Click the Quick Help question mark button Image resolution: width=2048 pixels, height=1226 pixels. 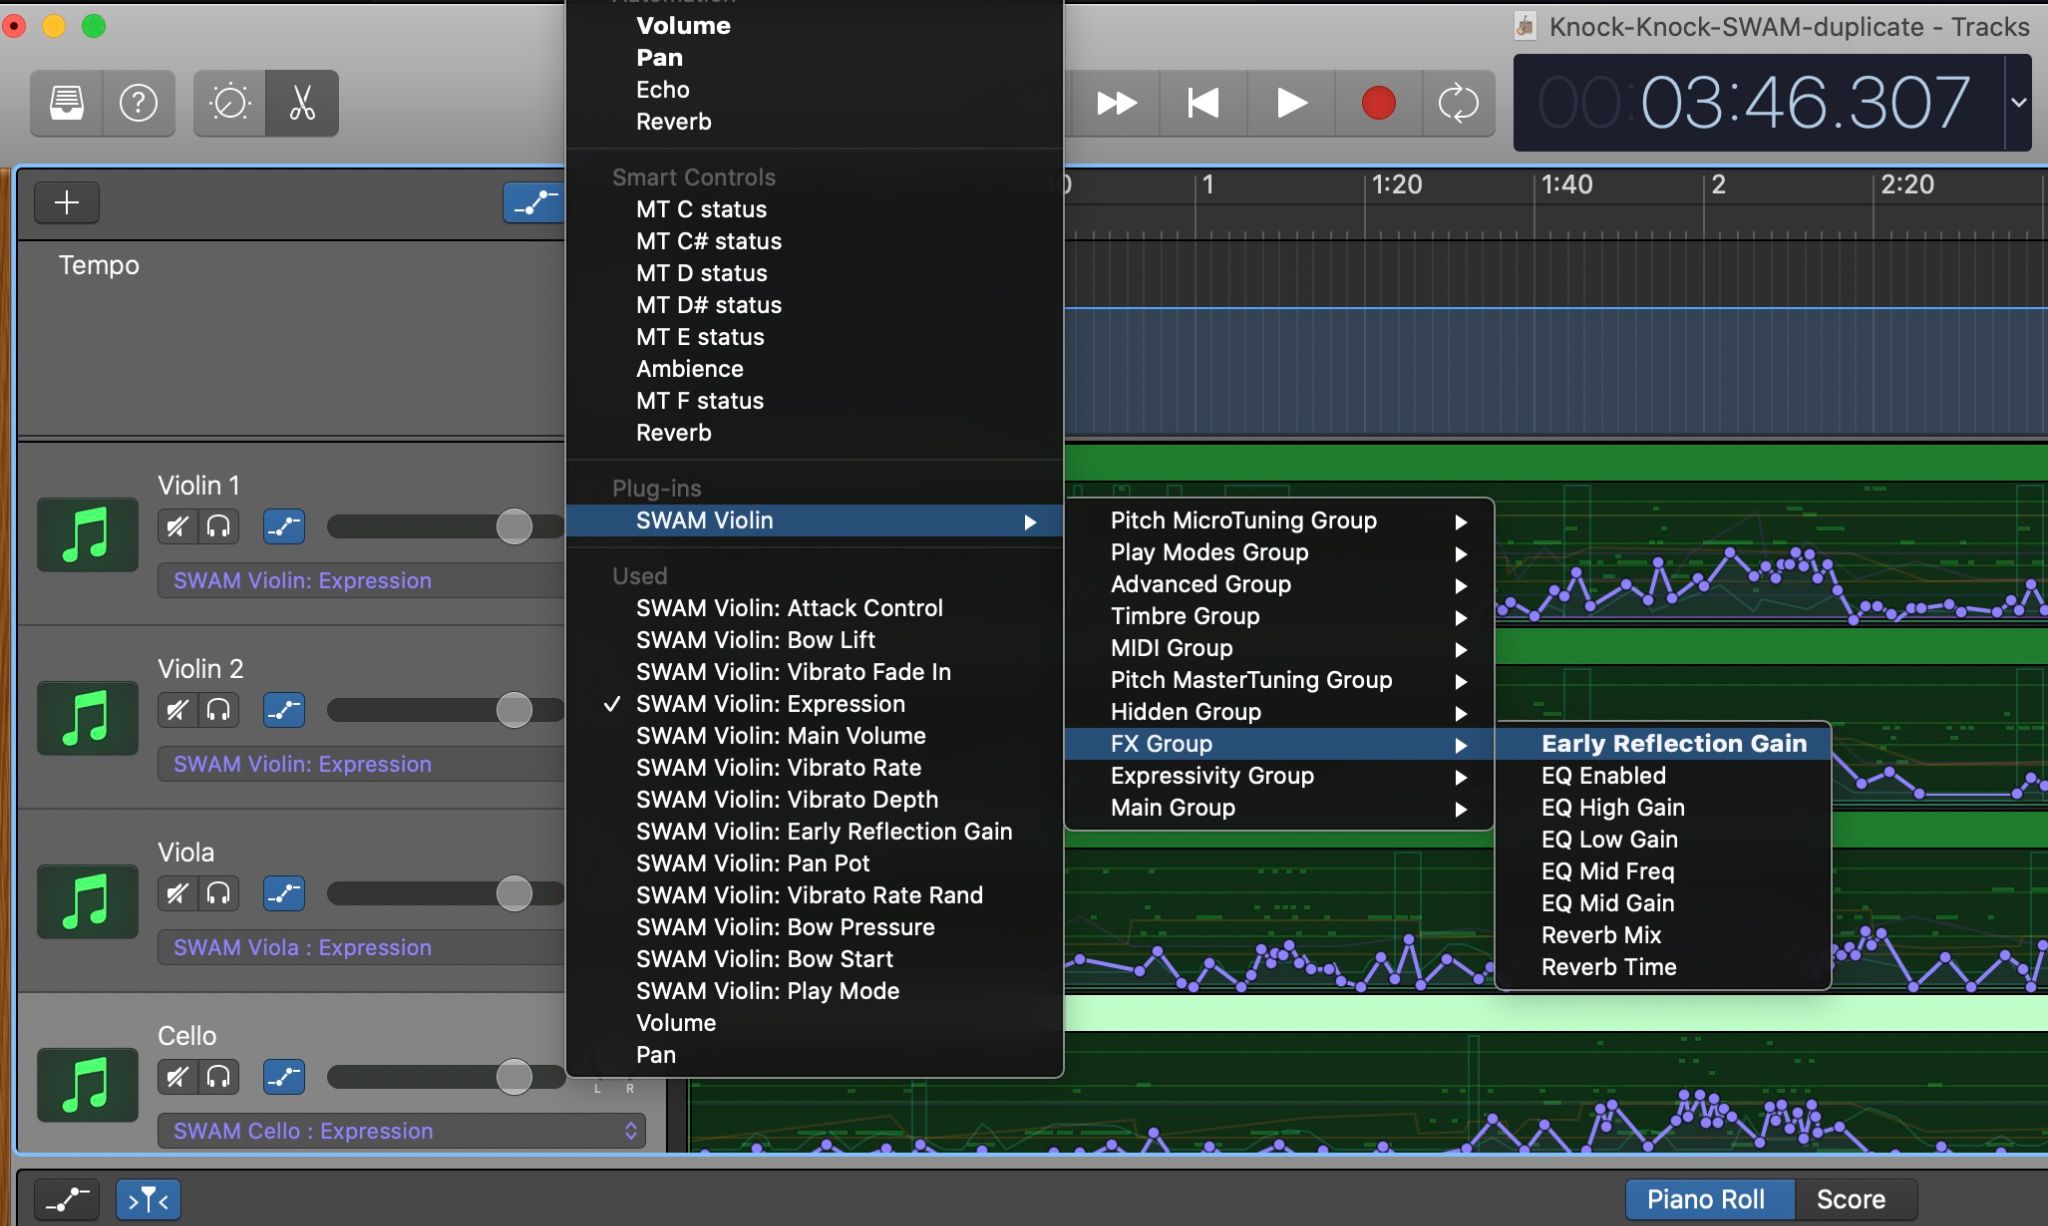pos(138,103)
